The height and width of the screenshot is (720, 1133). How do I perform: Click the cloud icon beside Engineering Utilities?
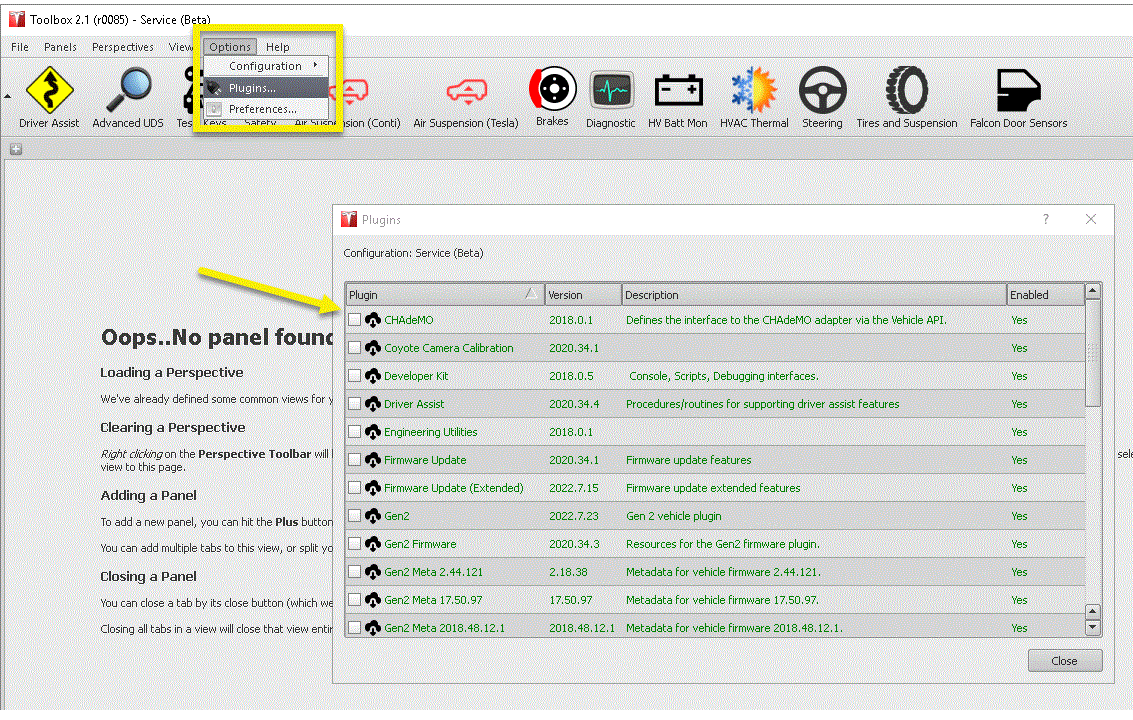(373, 432)
